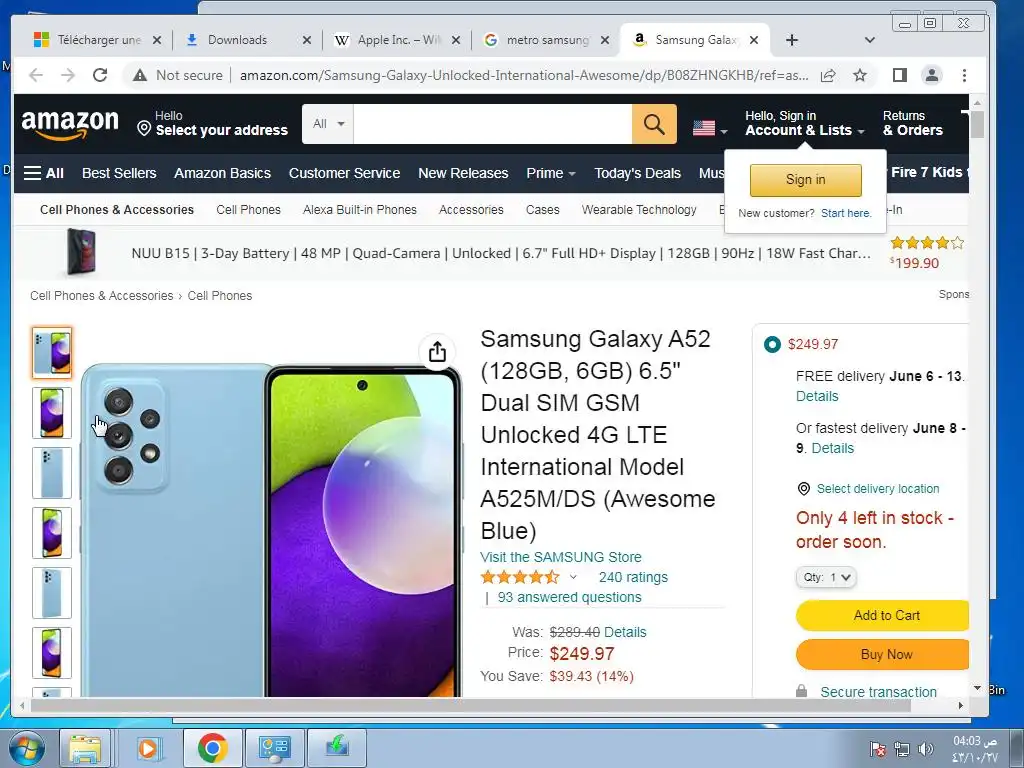Click the Chrome icon in the taskbar
The image size is (1024, 768).
click(x=212, y=748)
